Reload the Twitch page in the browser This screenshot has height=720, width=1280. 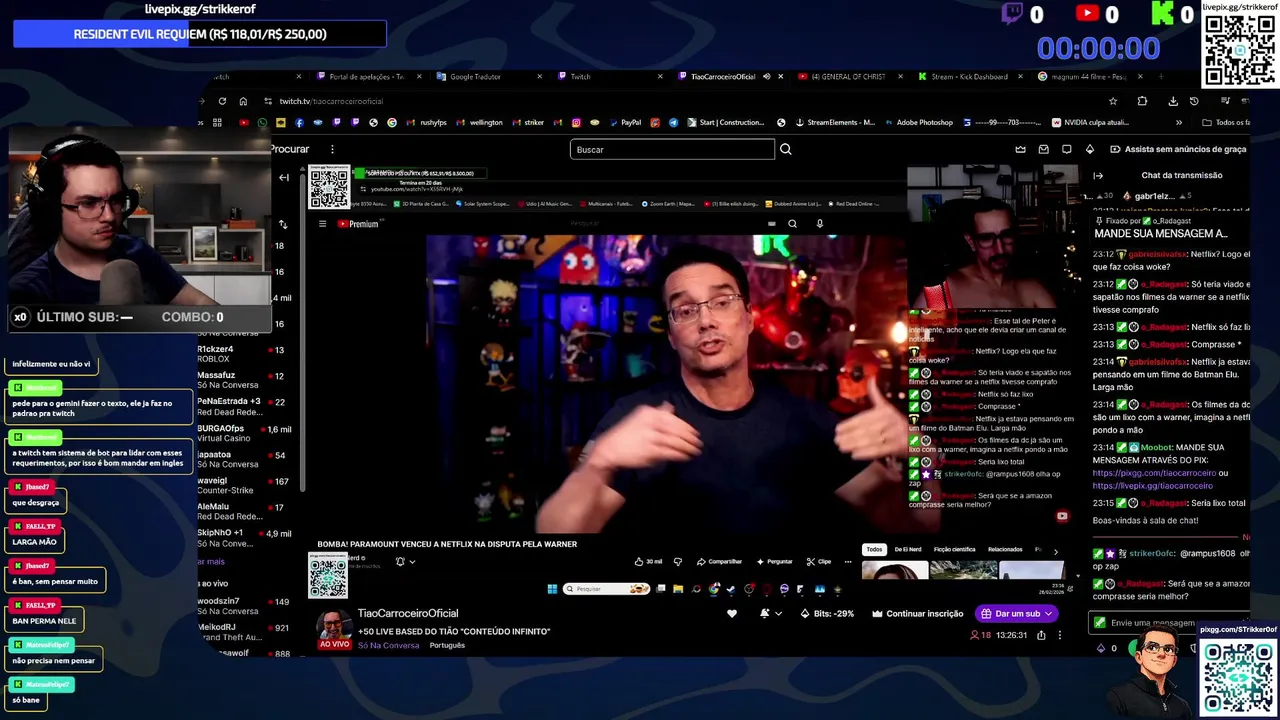(x=222, y=101)
